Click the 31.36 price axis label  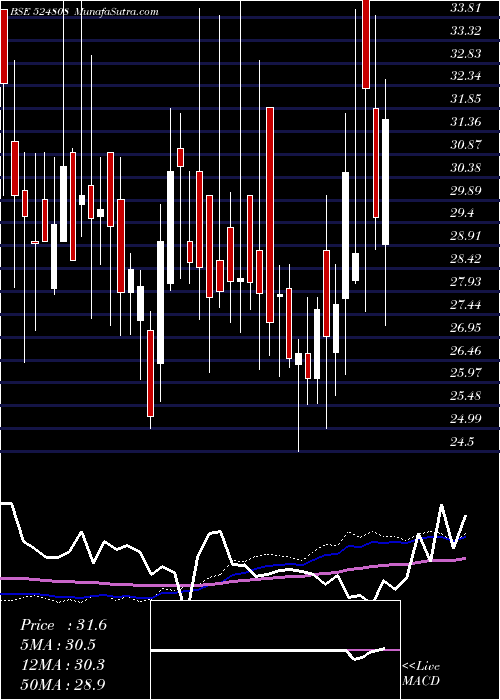(466, 121)
